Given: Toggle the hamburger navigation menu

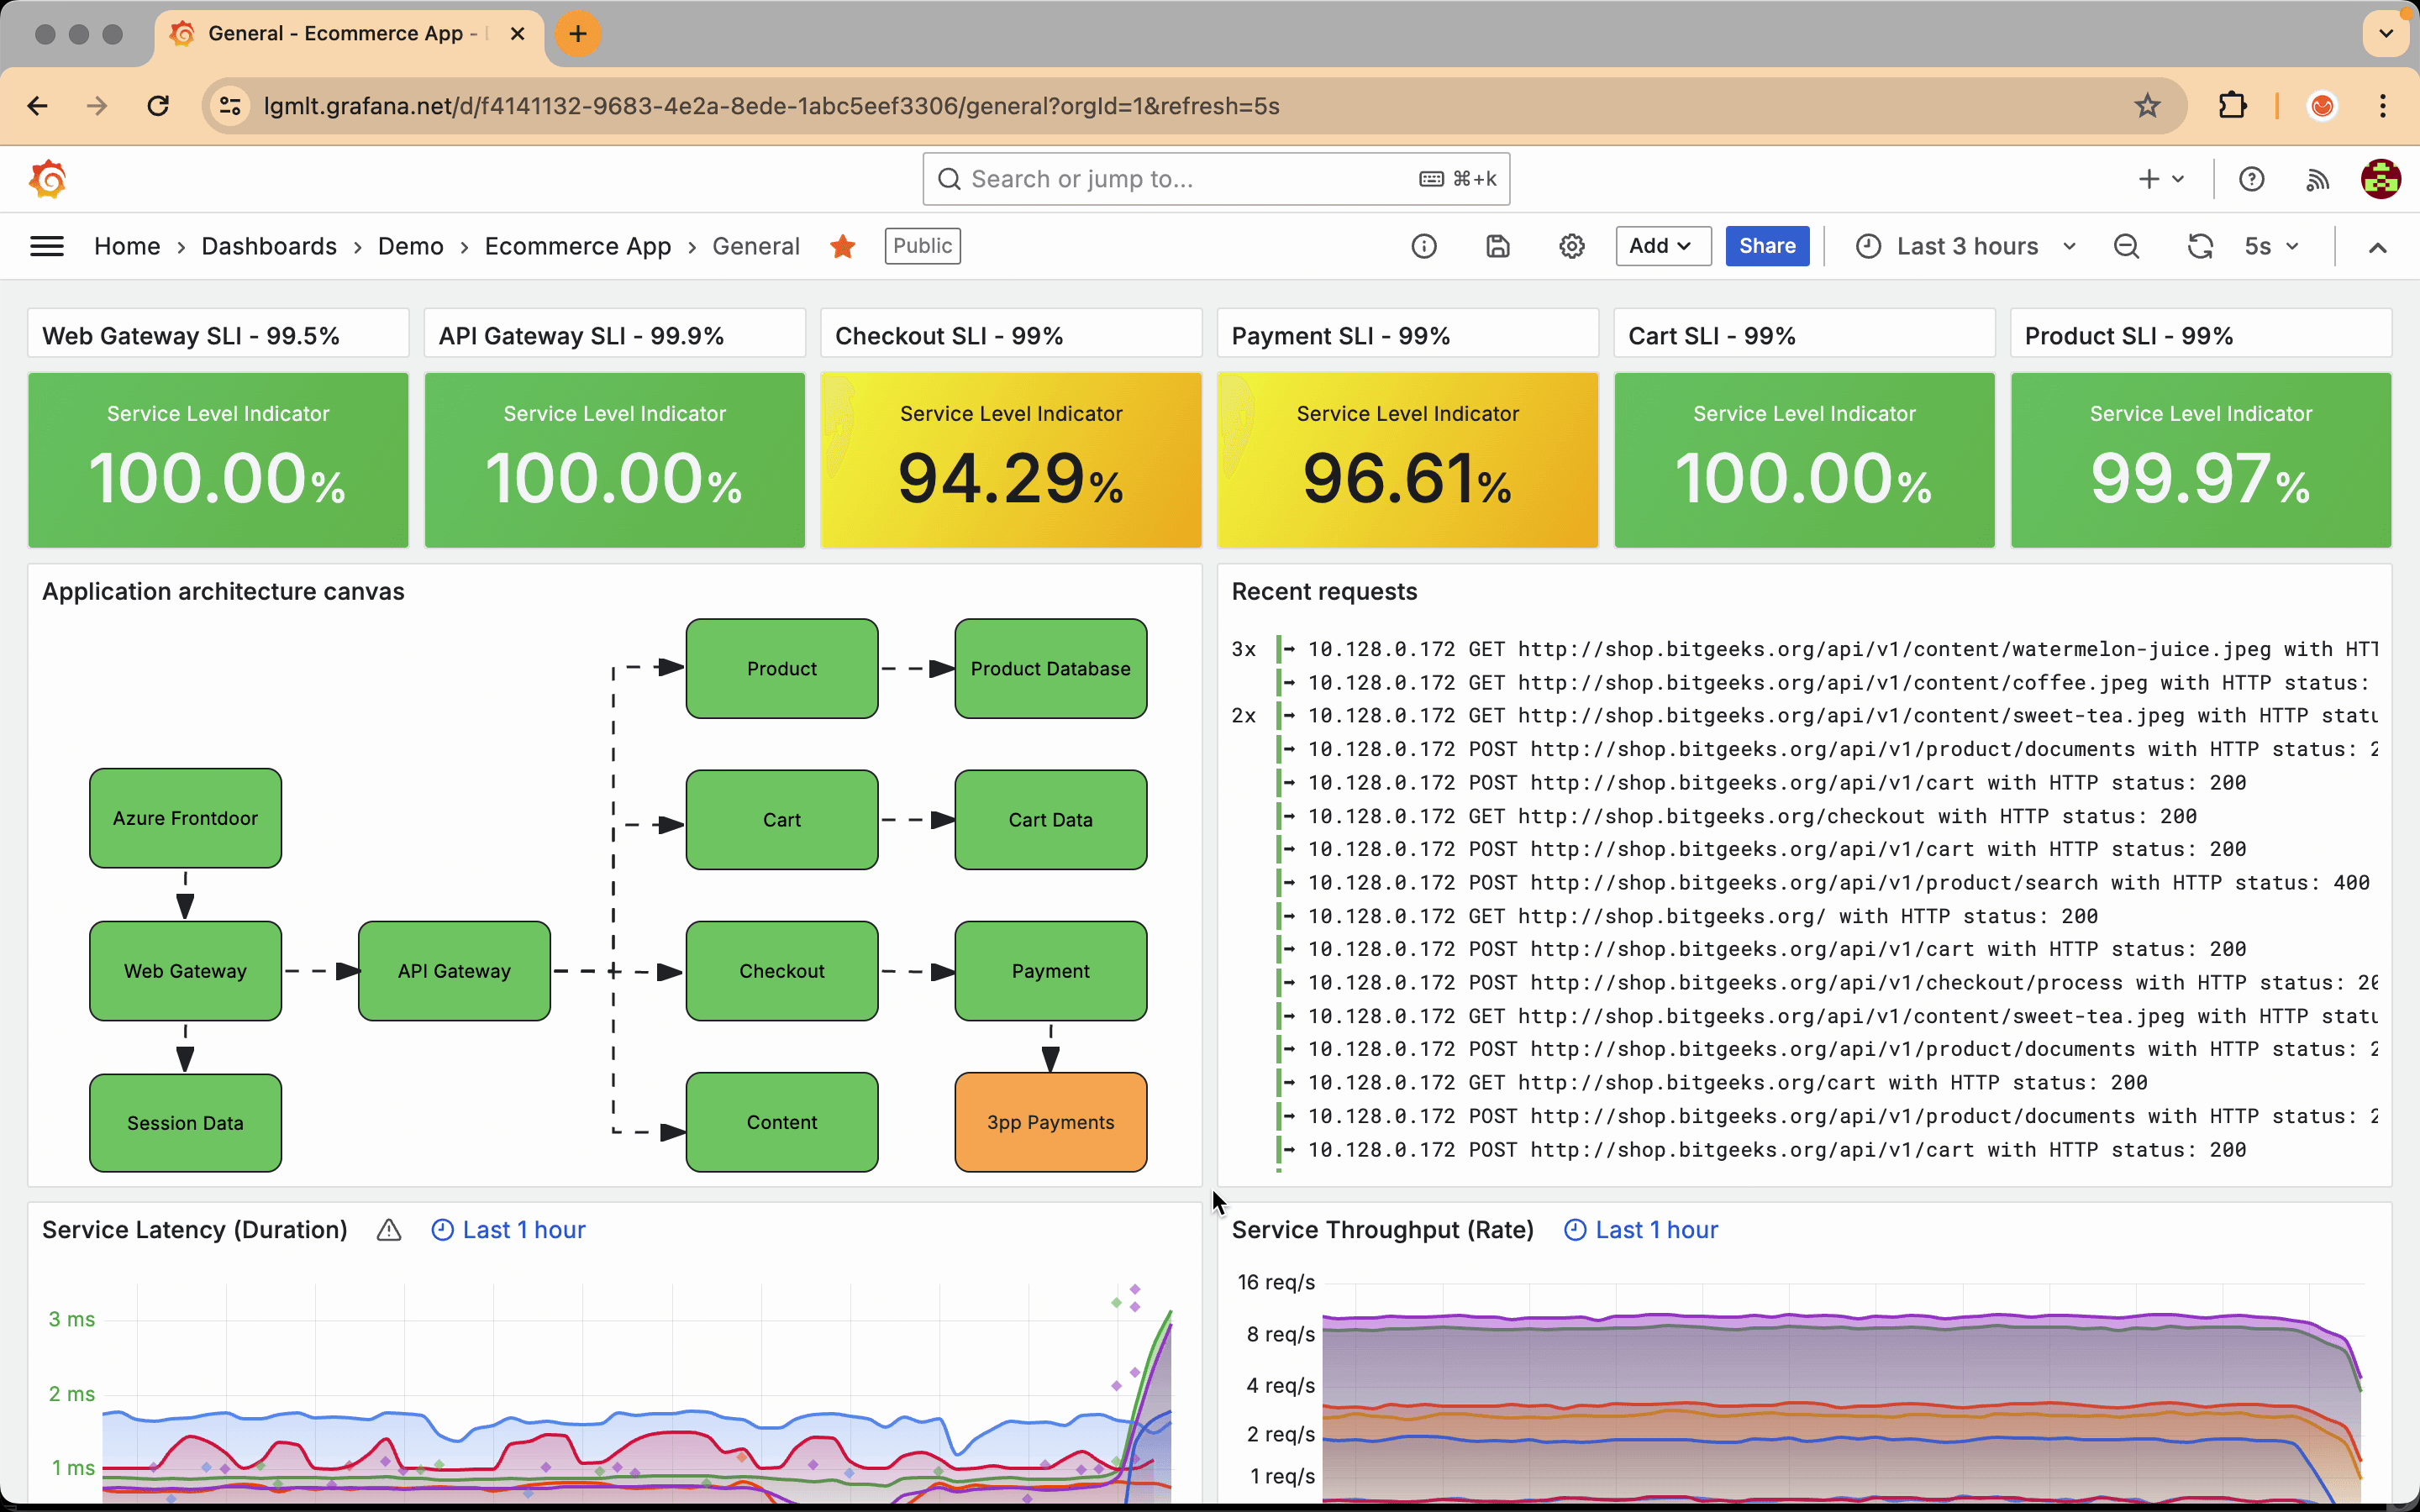Looking at the screenshot, I should (x=47, y=246).
